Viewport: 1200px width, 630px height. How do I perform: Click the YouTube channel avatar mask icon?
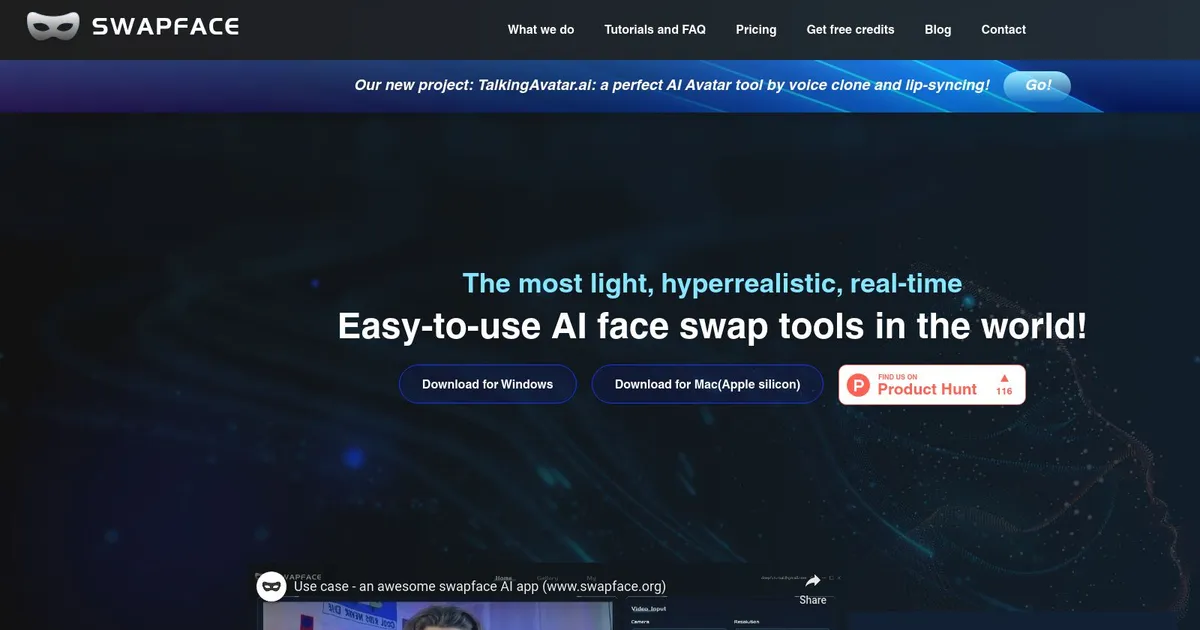[272, 586]
